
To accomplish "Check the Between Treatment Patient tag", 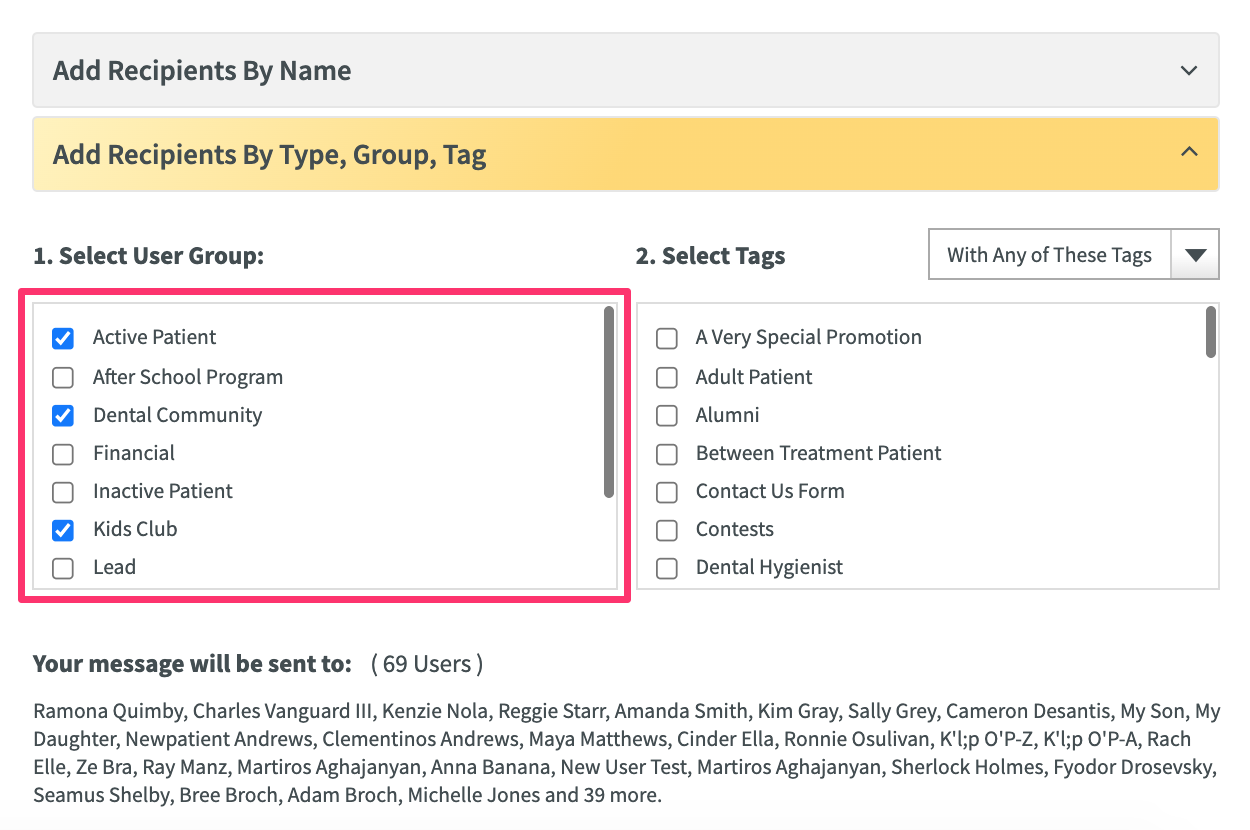I will (x=666, y=454).
